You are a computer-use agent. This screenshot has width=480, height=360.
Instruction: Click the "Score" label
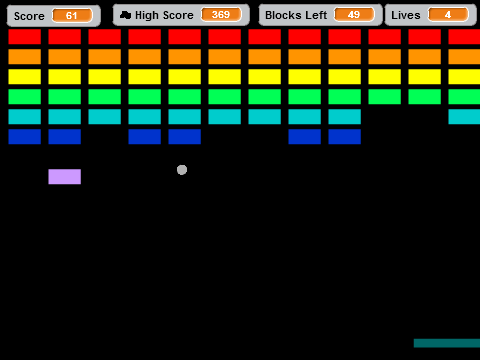pos(29,16)
